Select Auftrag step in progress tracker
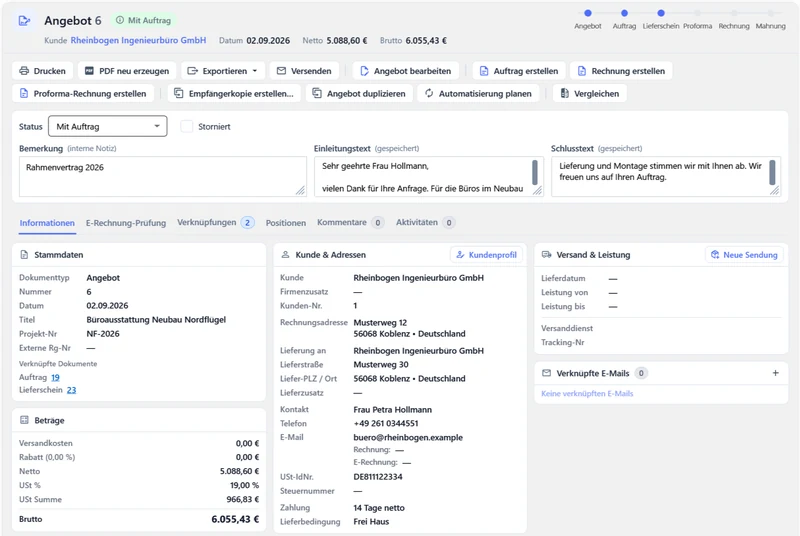Screen dimensions: 800x536 pos(624,13)
